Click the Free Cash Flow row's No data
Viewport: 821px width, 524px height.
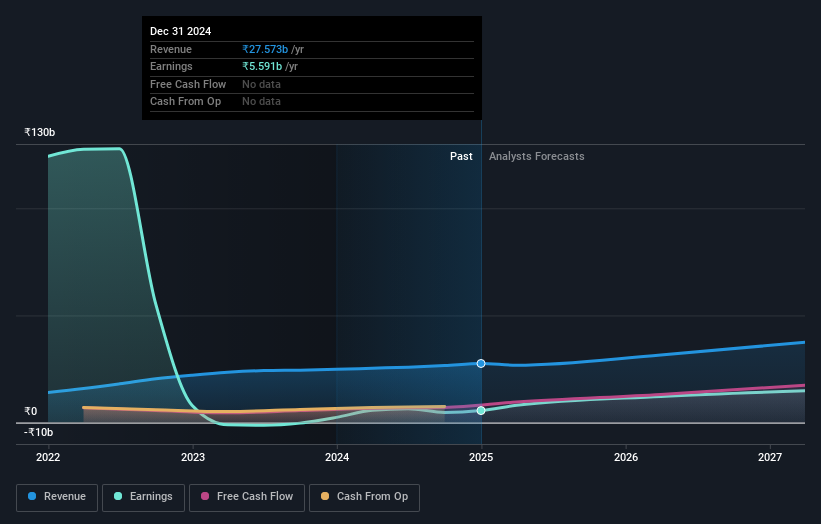tap(261, 84)
